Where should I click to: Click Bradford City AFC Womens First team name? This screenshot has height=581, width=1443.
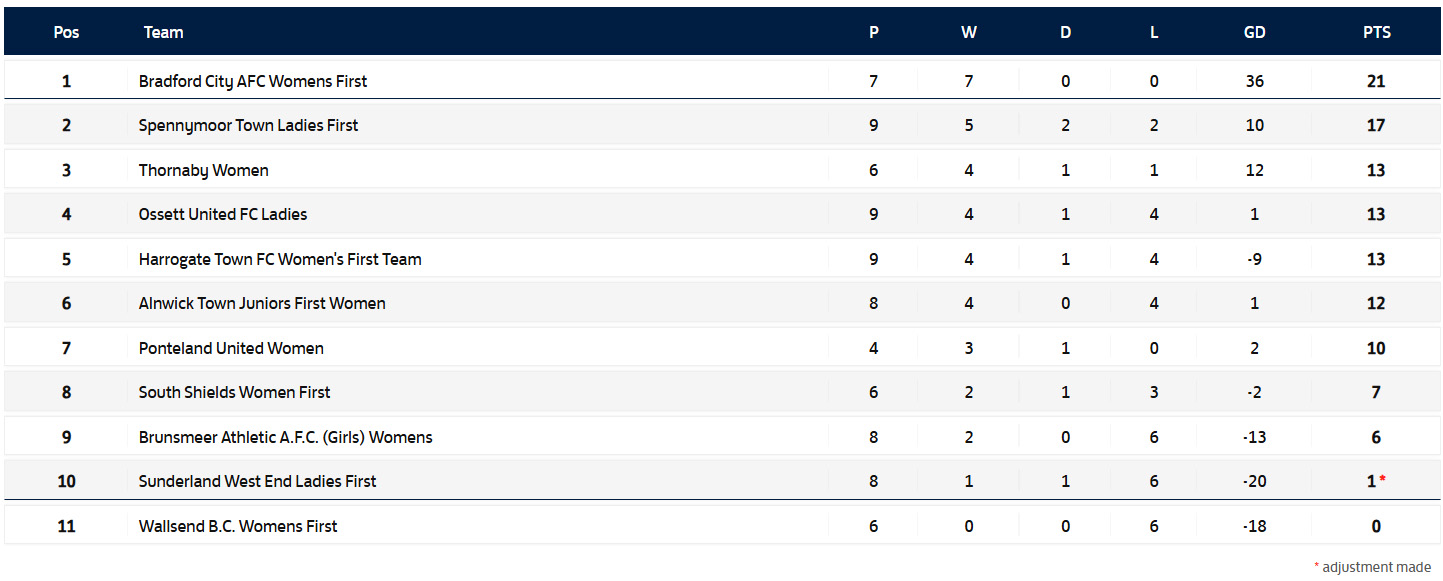click(252, 81)
